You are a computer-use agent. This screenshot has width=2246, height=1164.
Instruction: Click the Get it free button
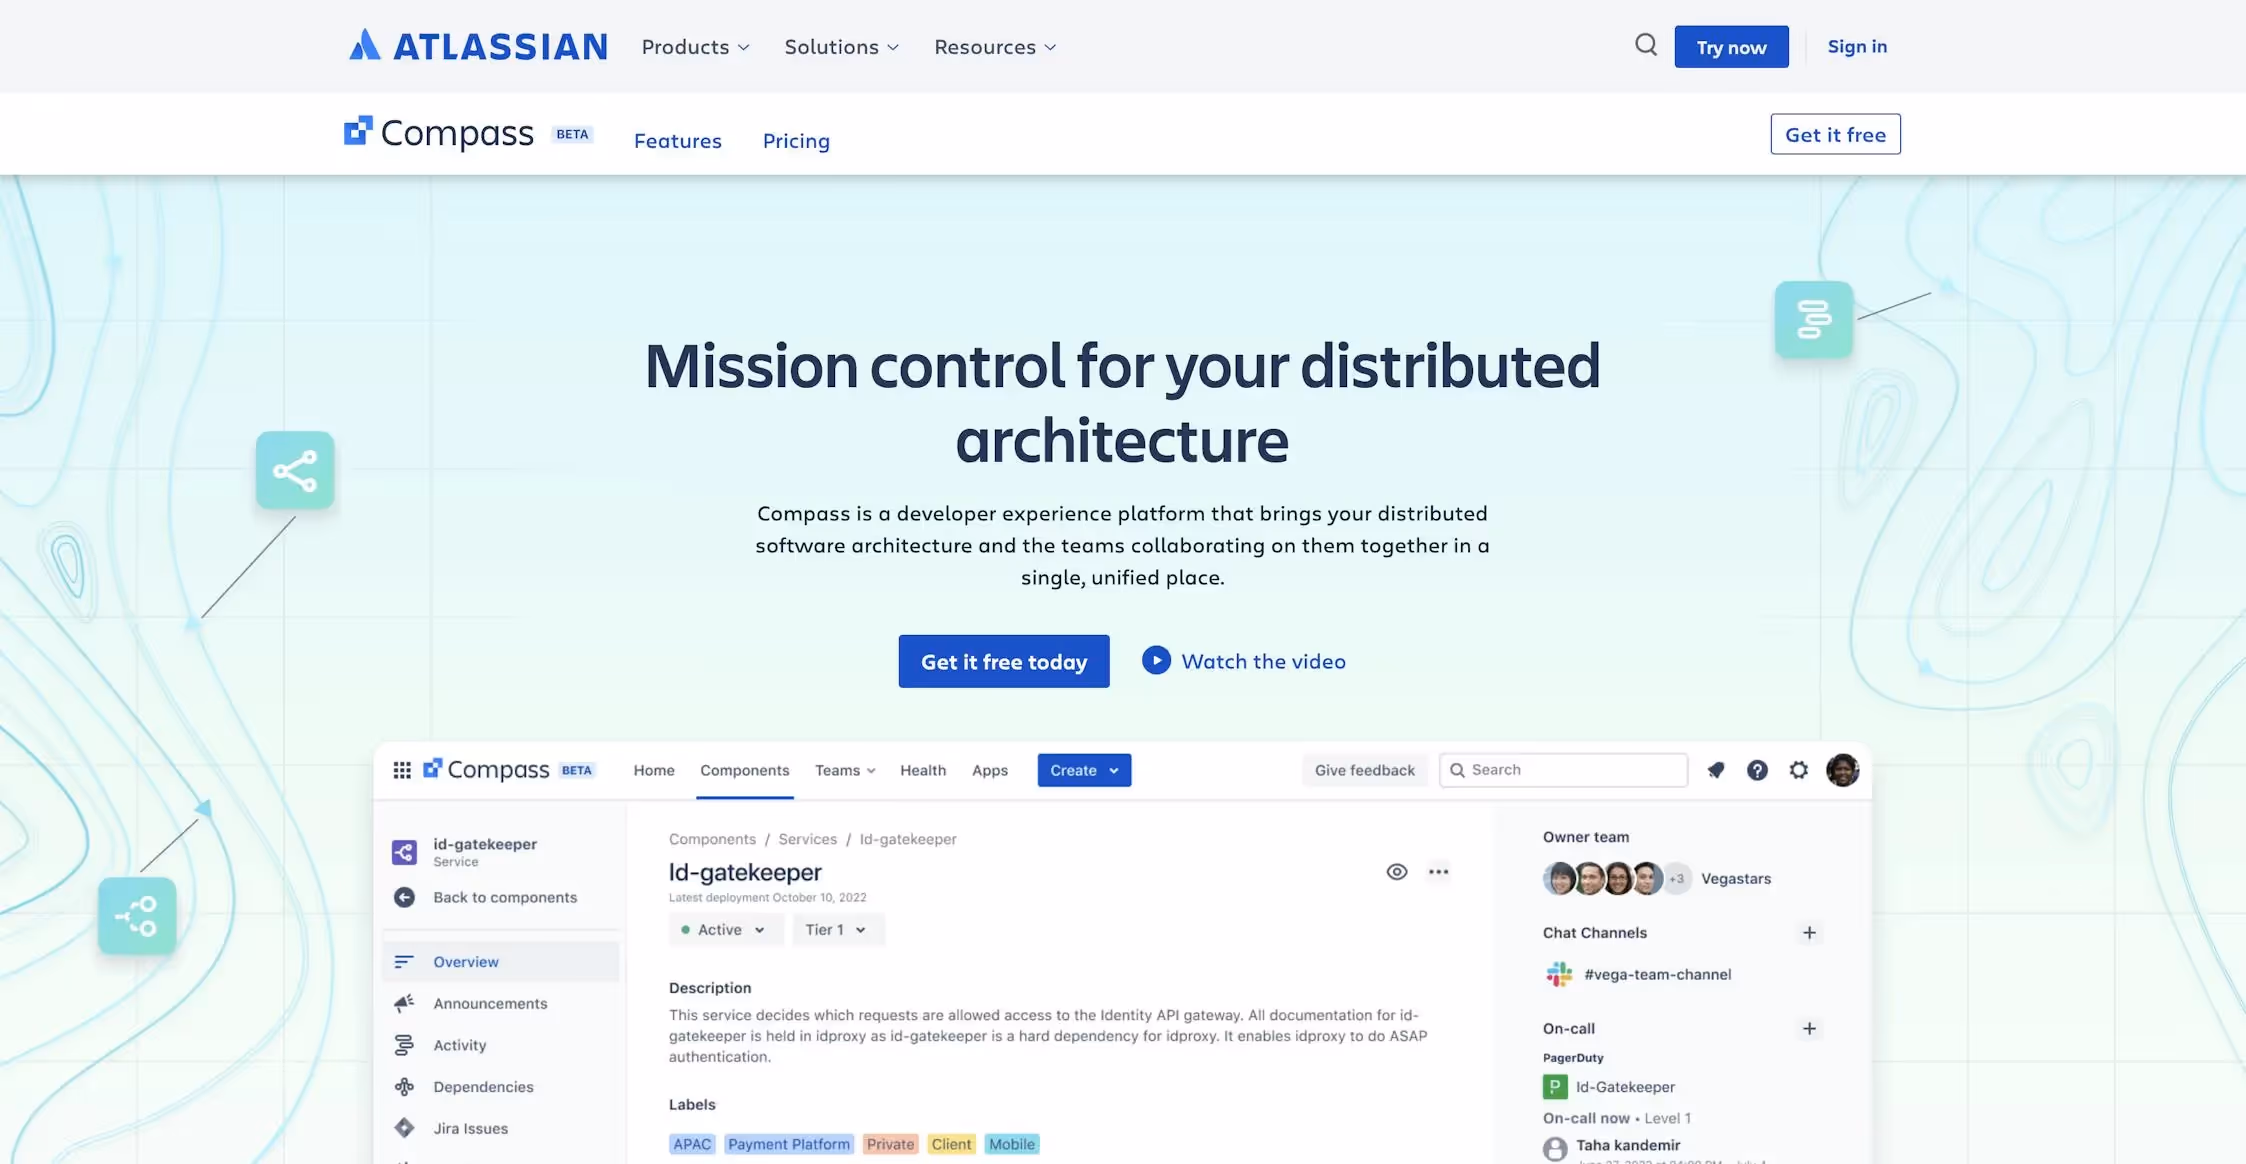(1835, 134)
